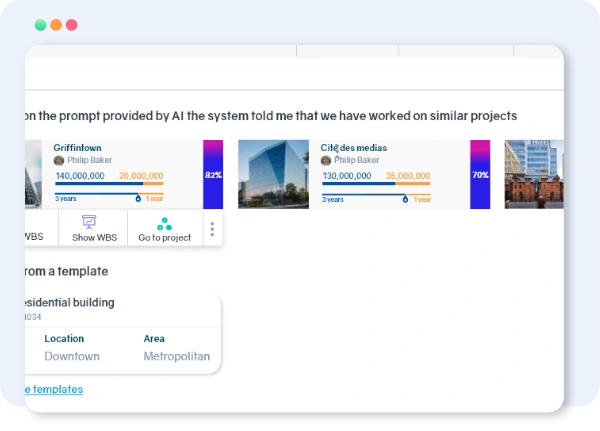
Task: Open the Griffintown project title
Action: point(79,148)
